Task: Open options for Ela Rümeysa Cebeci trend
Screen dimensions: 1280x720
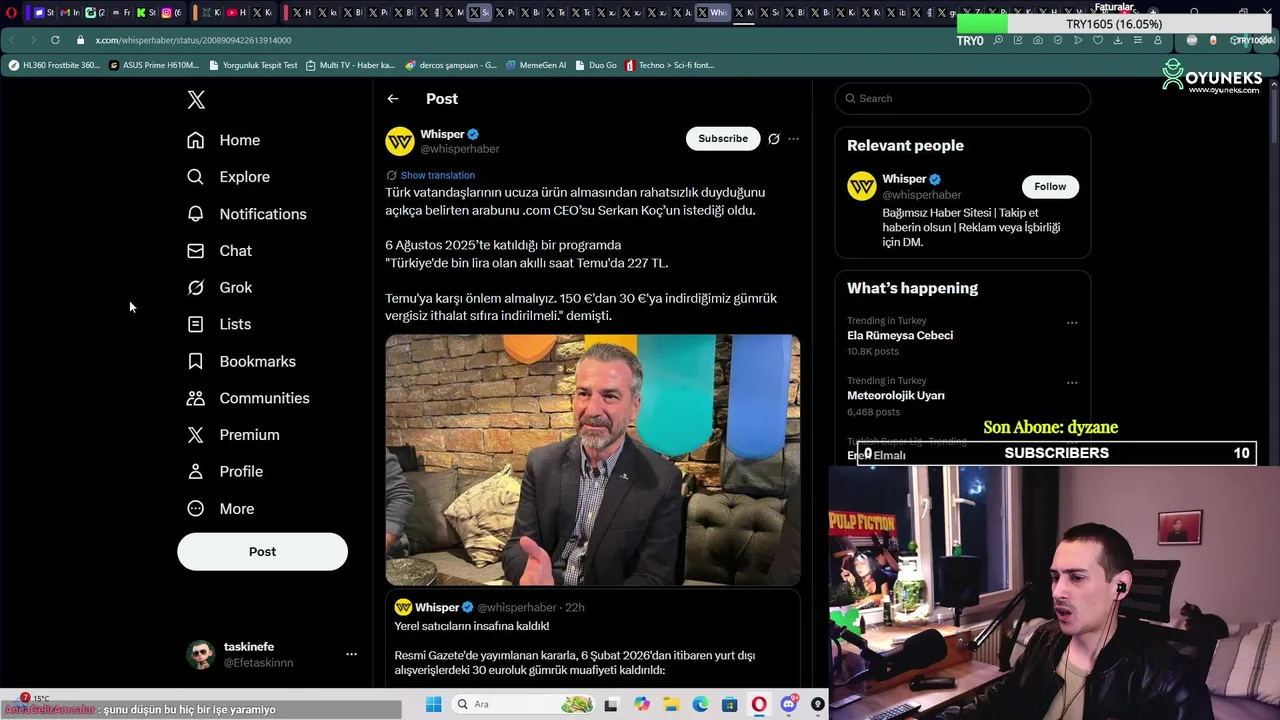Action: click(1072, 323)
